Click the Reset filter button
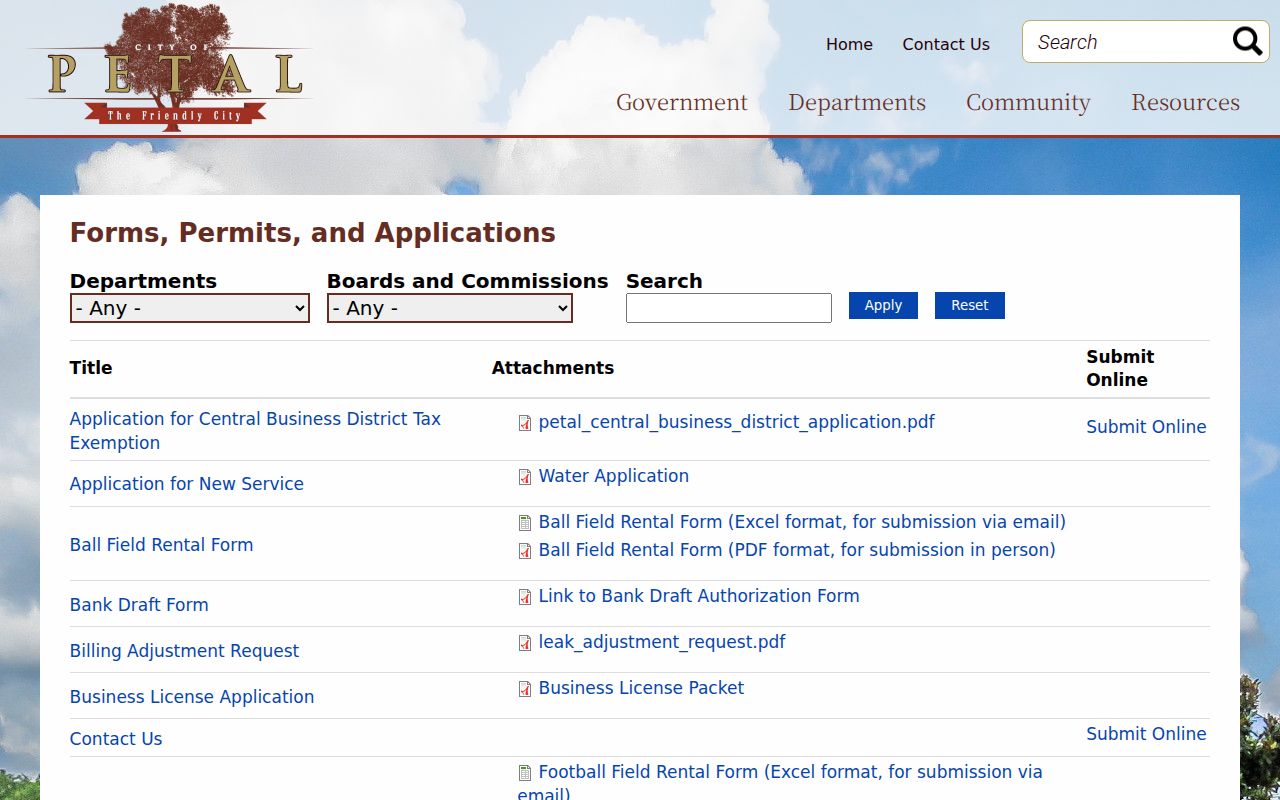 970,306
